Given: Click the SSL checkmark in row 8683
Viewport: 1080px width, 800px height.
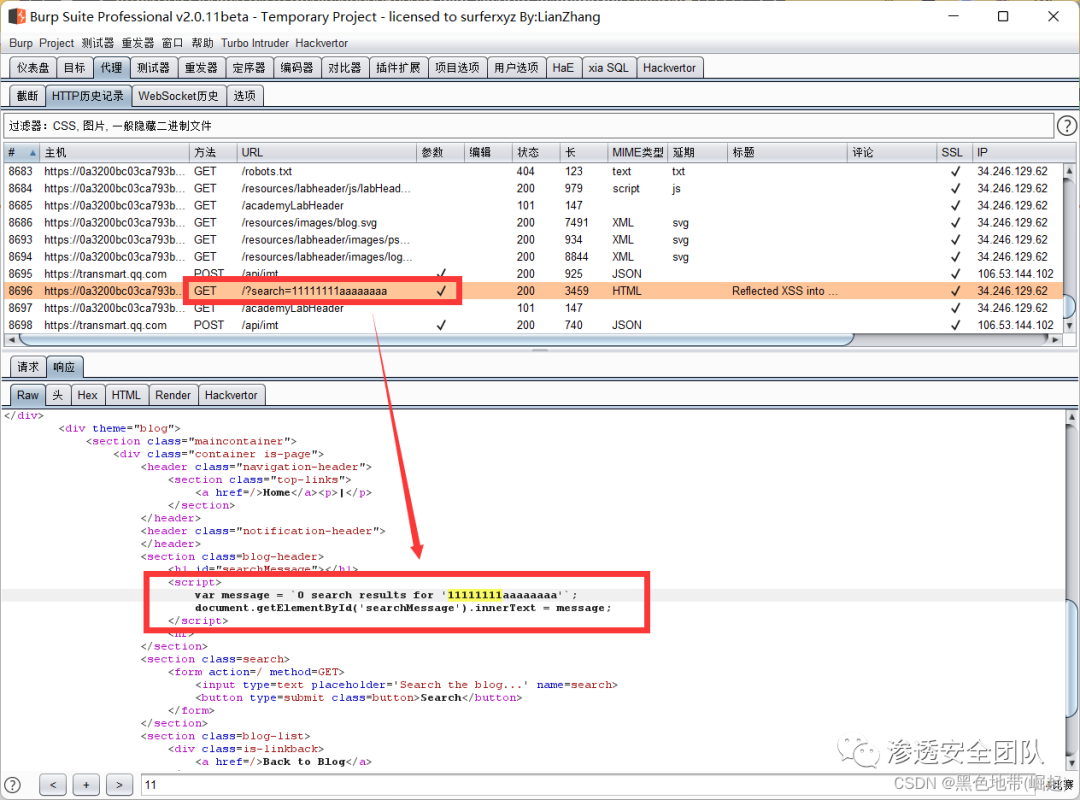Looking at the screenshot, I should click(x=955, y=172).
